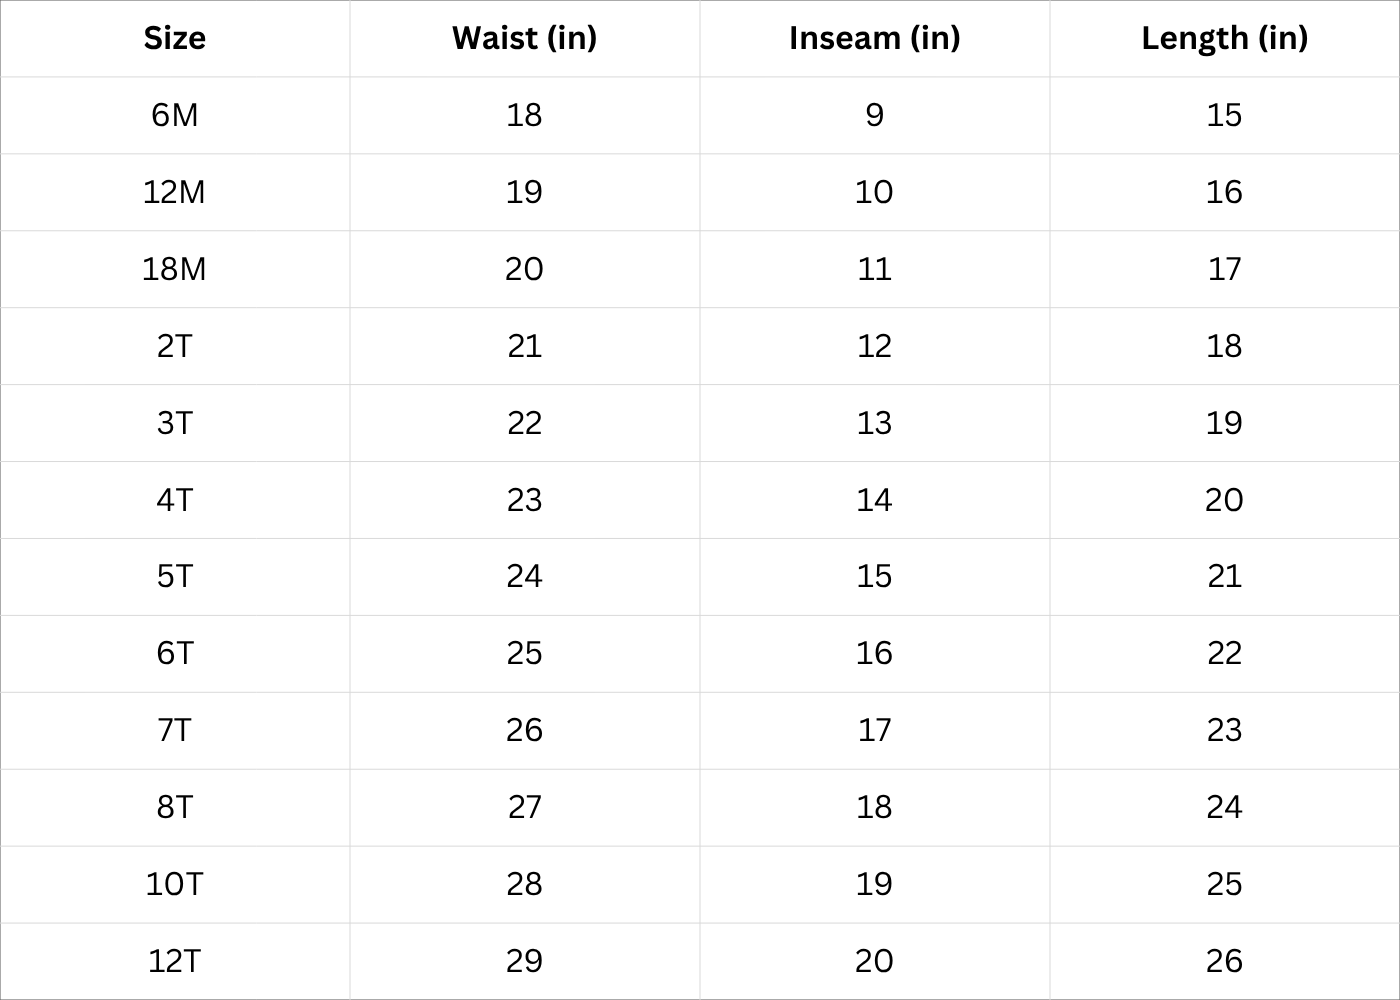Select the 2T size cell
Screen dimensions: 1400x1000
(175, 346)
